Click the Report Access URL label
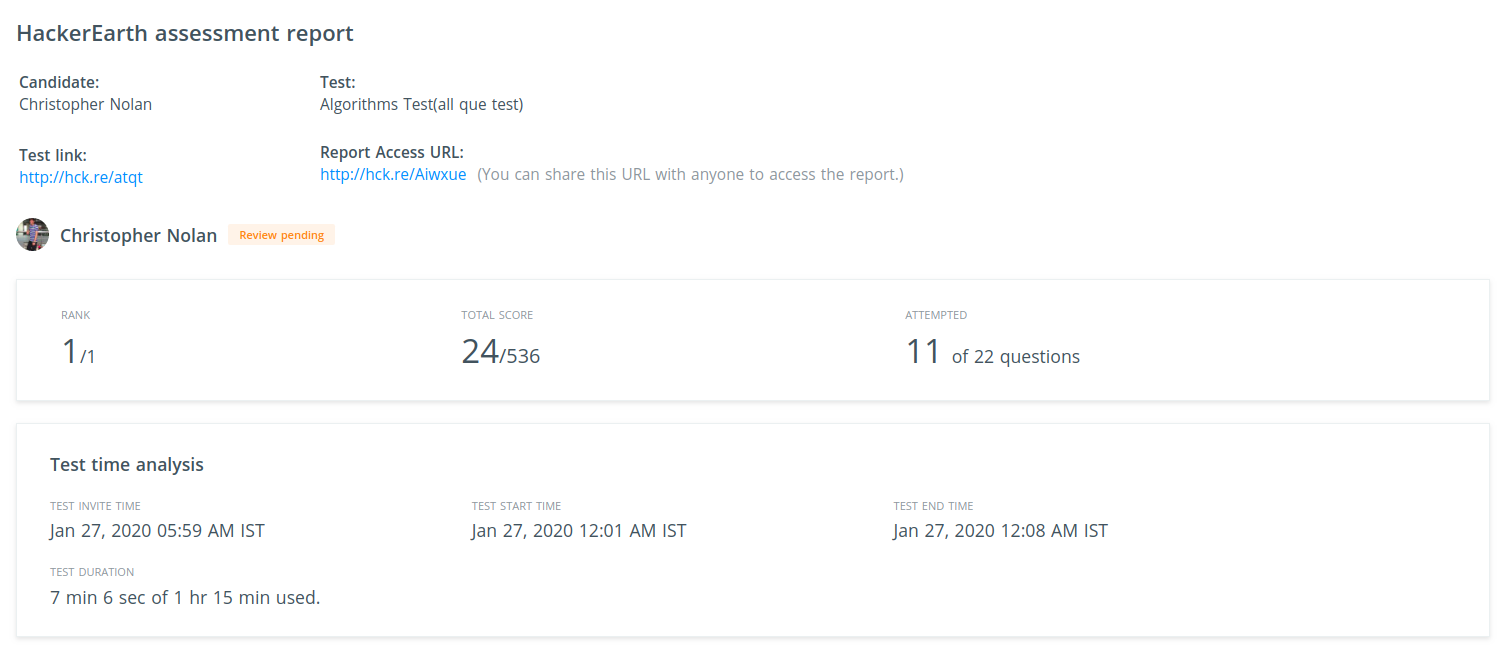Viewport: 1505px width, 645px height. coord(392,152)
